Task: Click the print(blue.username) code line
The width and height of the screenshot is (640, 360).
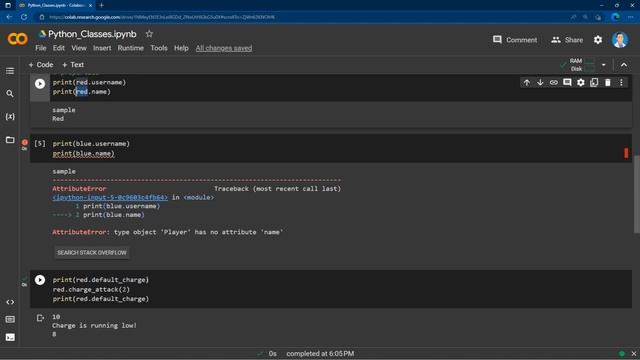Action: (91, 144)
